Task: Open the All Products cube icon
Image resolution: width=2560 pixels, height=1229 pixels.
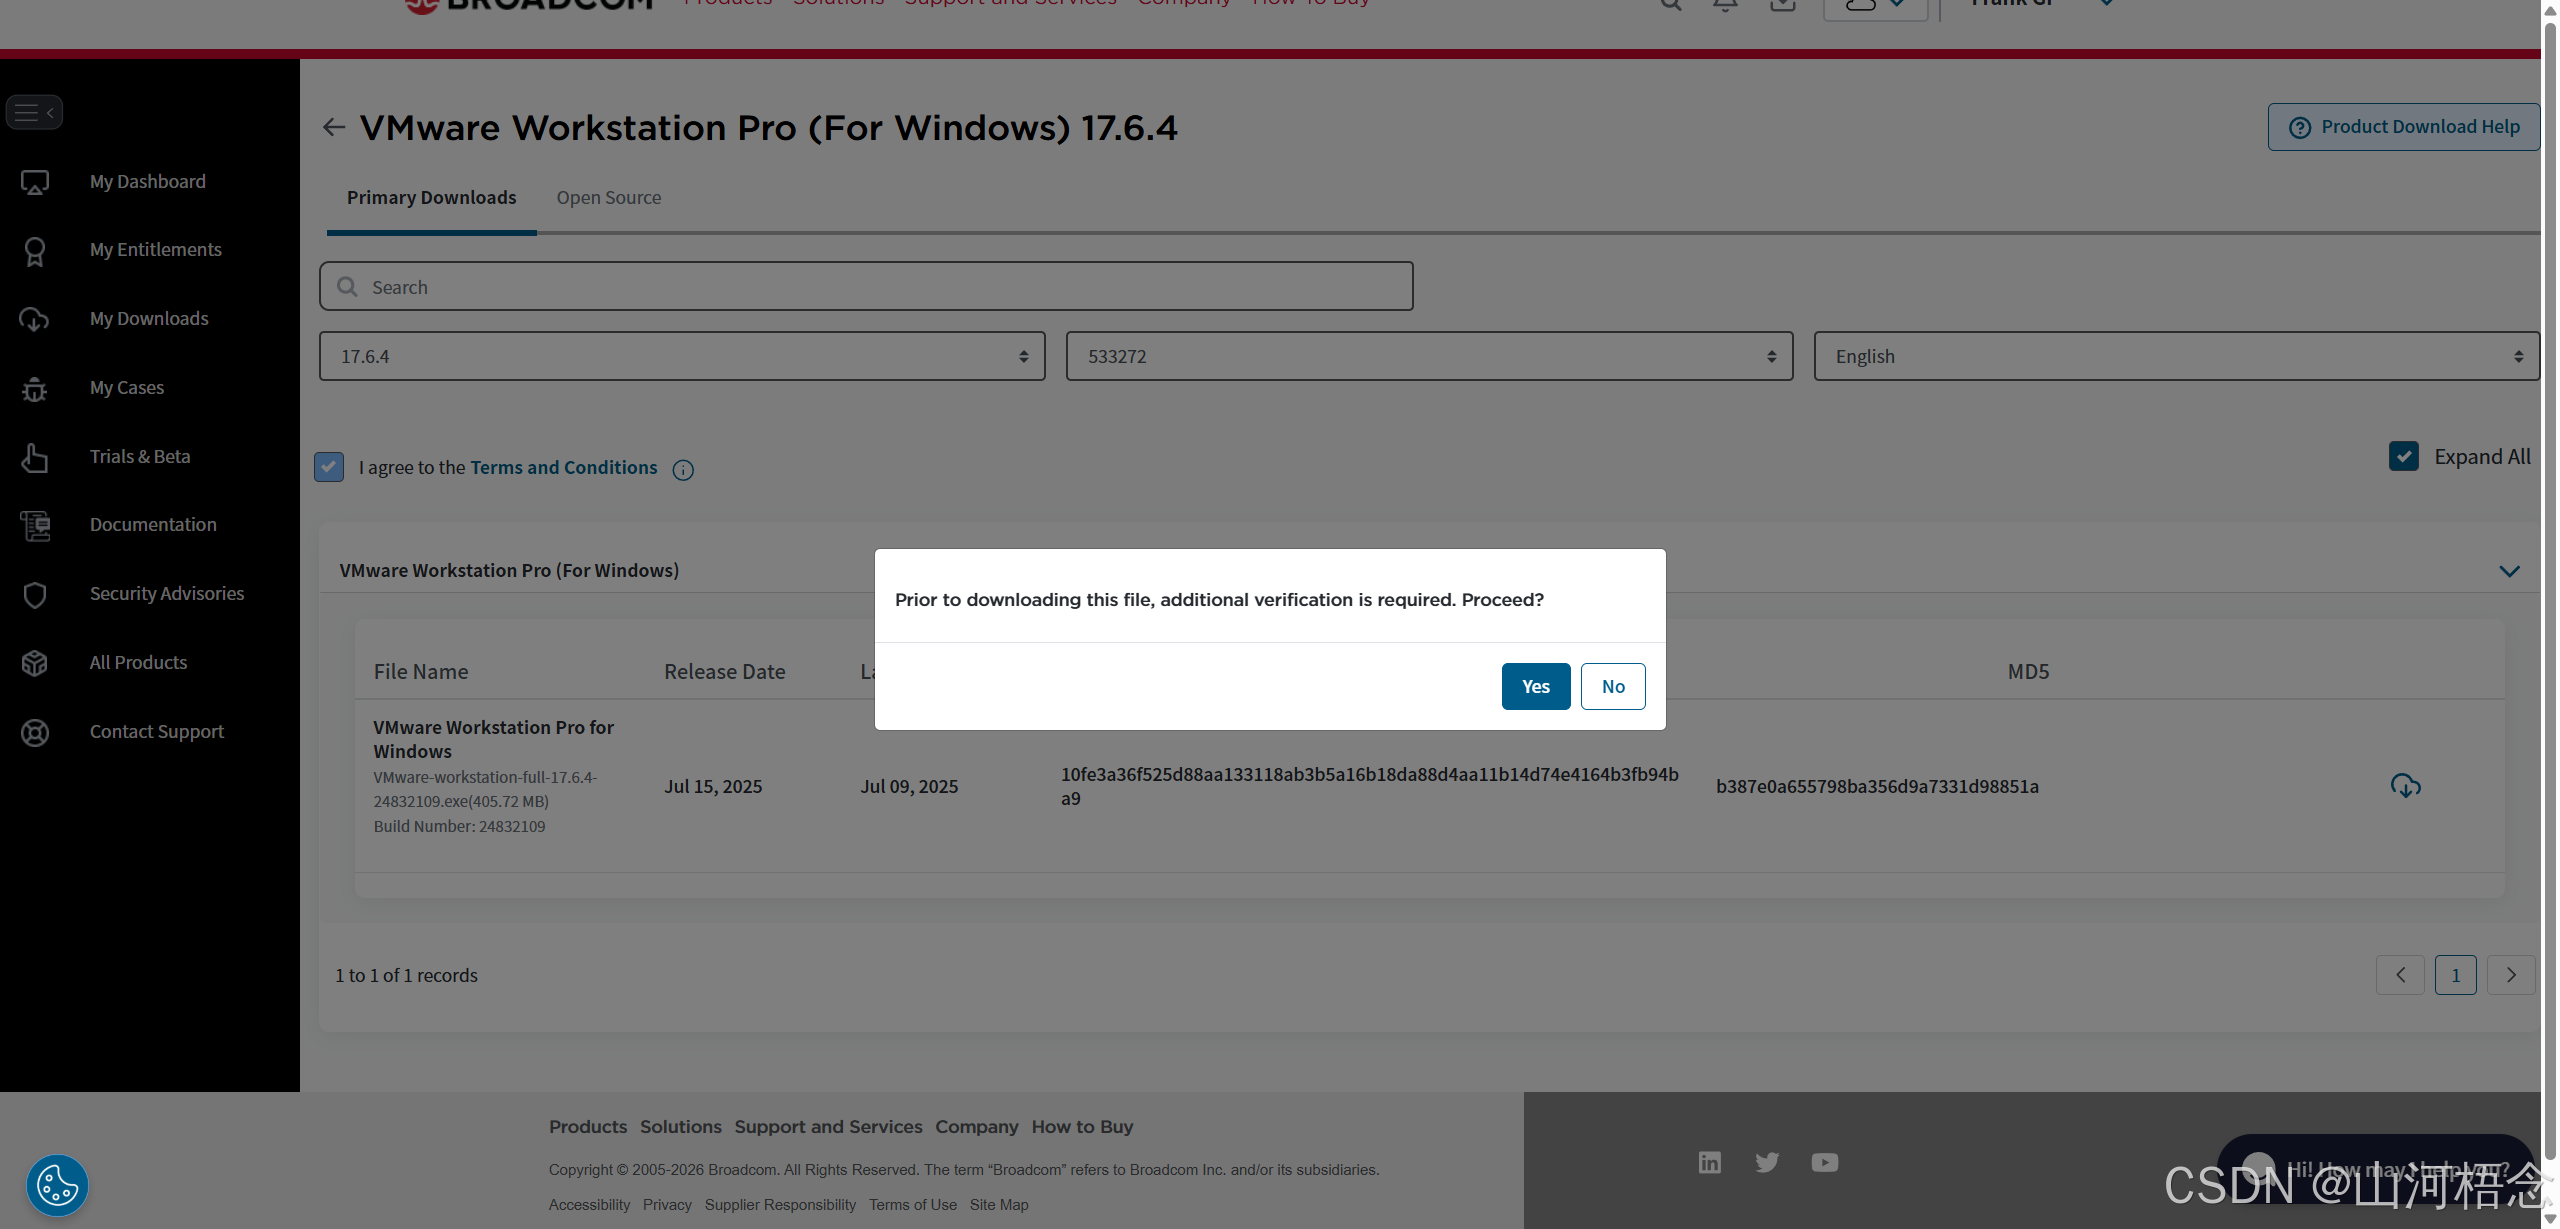Action: (35, 663)
